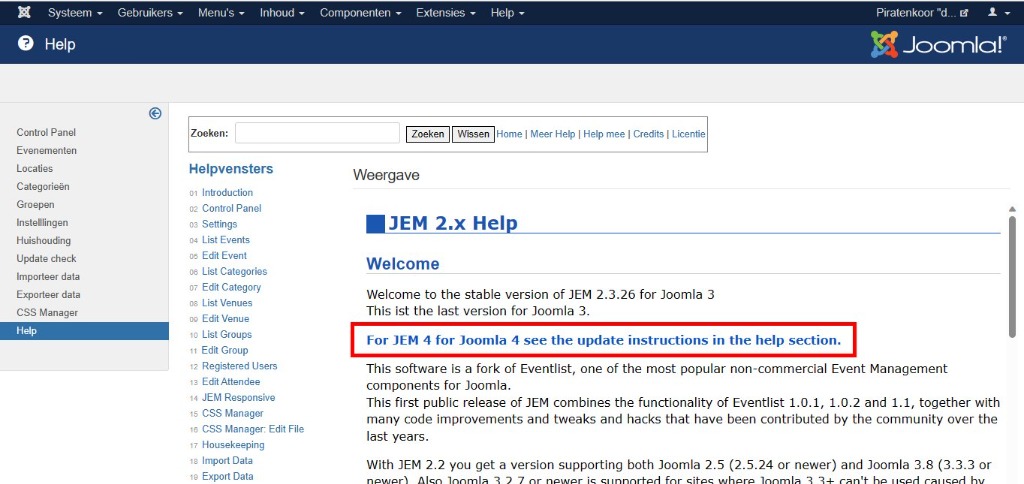Open help topic 05 Edit Event
1024x484 pixels.
coord(225,255)
